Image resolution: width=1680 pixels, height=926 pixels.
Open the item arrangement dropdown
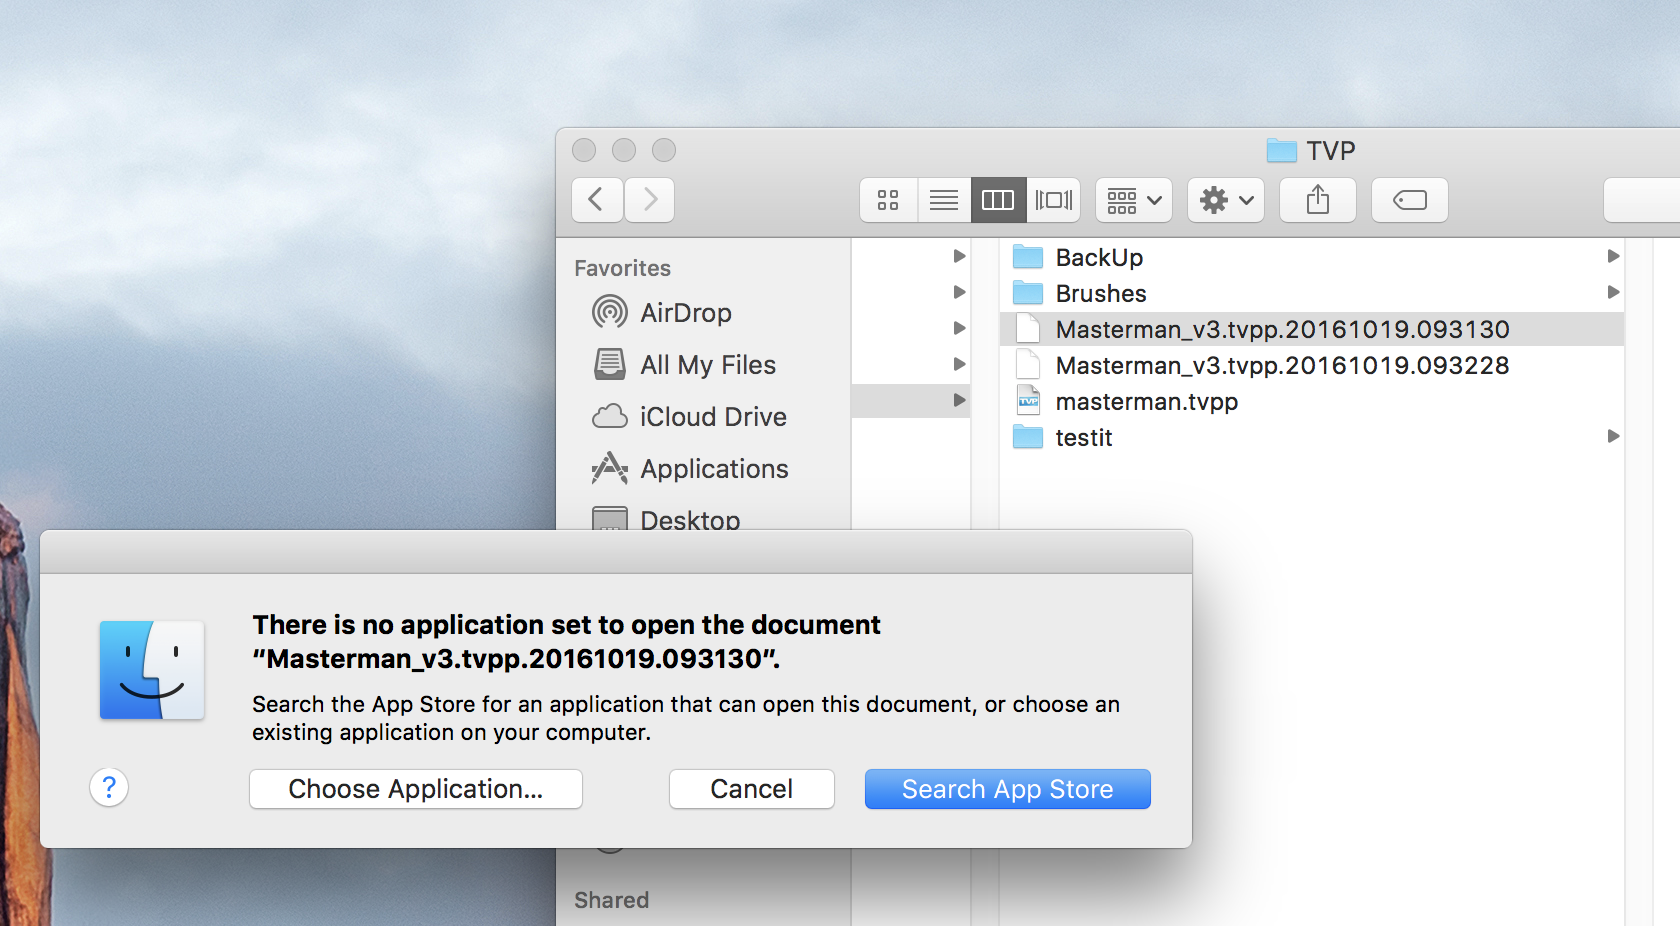point(1134,200)
